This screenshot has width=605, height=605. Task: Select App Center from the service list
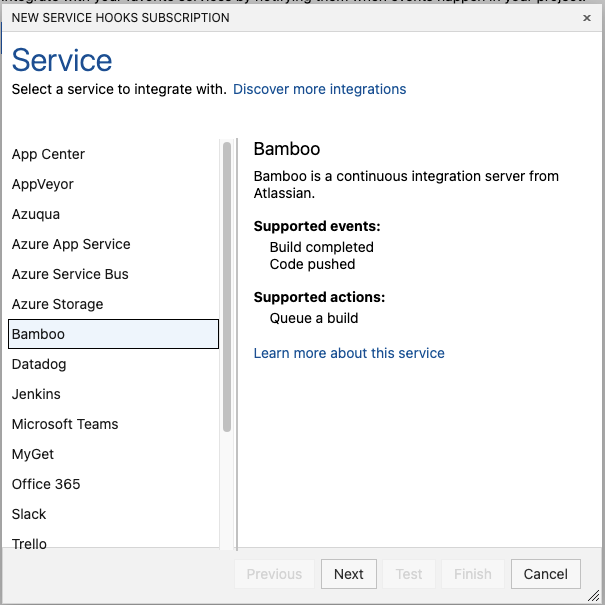pos(48,154)
